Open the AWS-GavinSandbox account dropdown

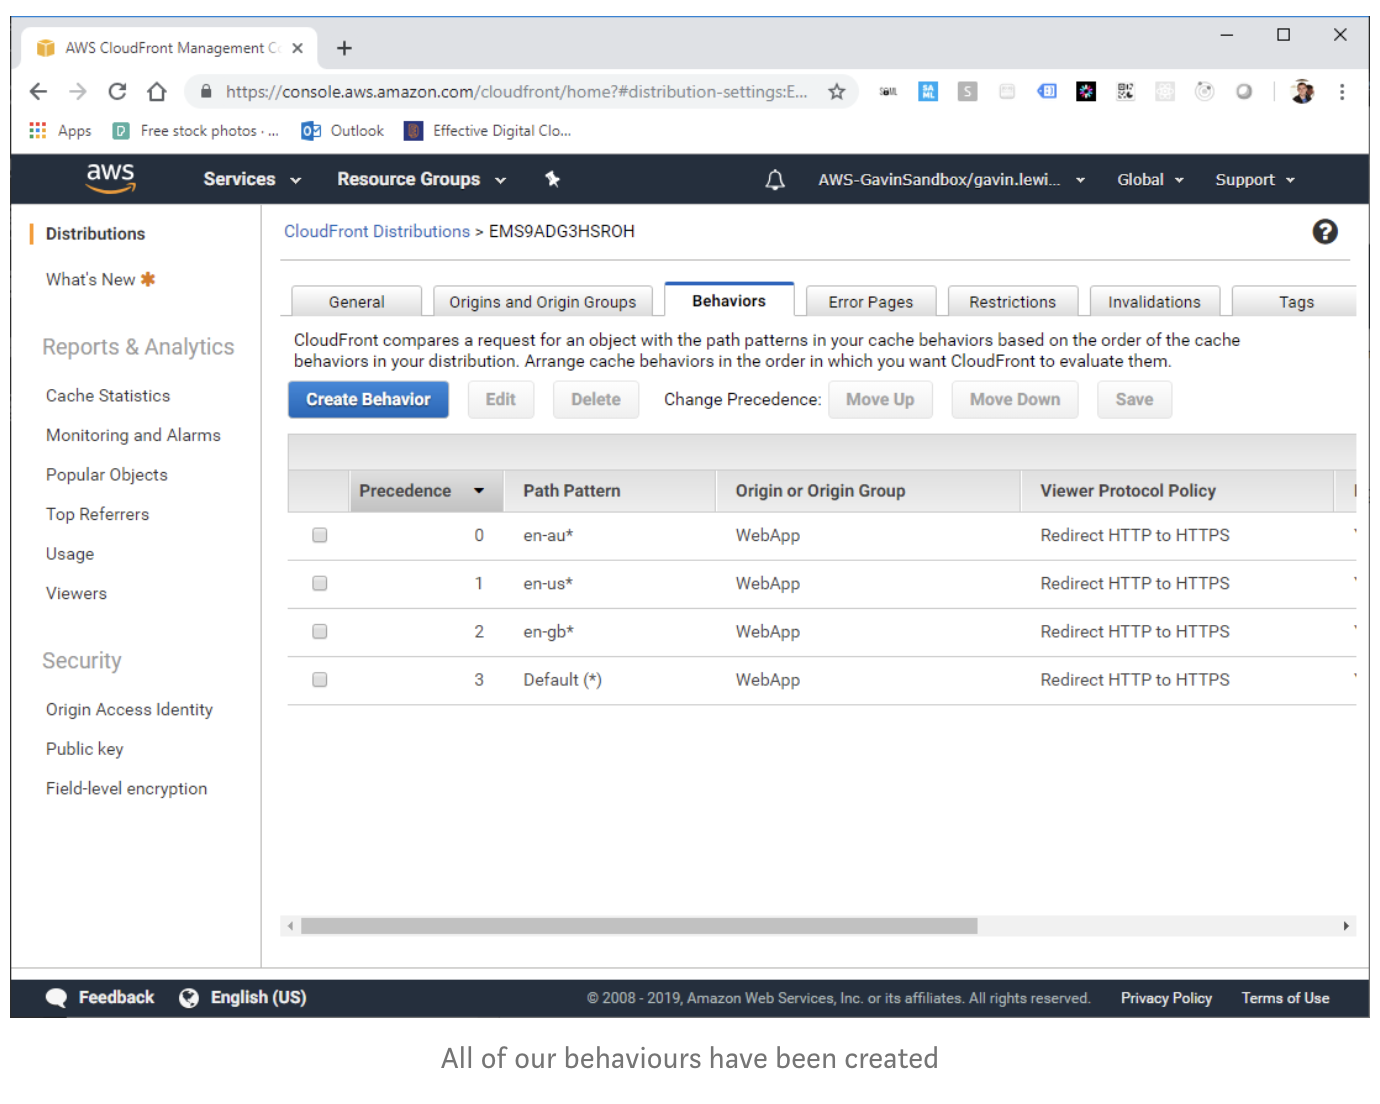tap(951, 180)
